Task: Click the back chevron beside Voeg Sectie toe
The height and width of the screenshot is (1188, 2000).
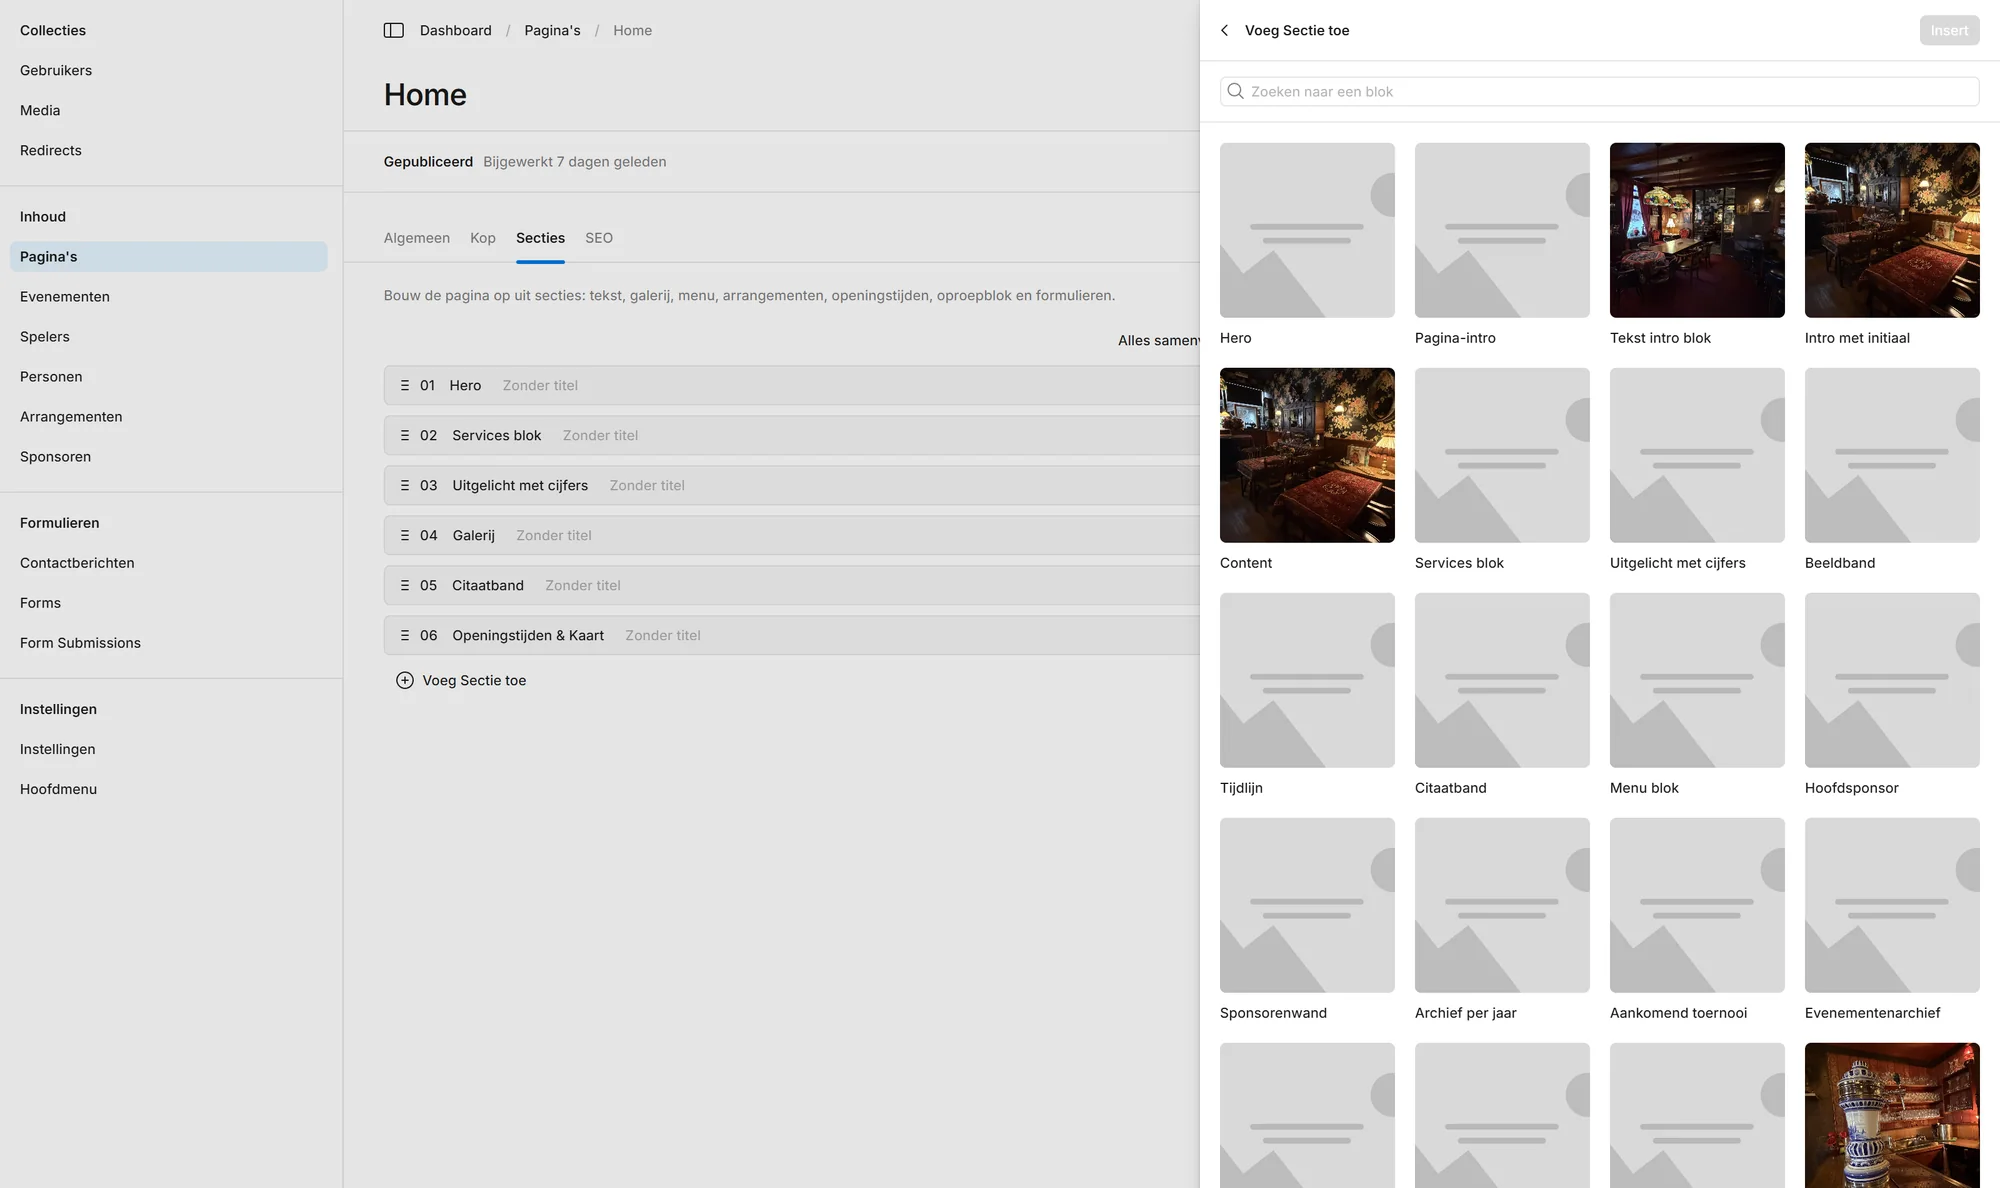Action: 1225,30
